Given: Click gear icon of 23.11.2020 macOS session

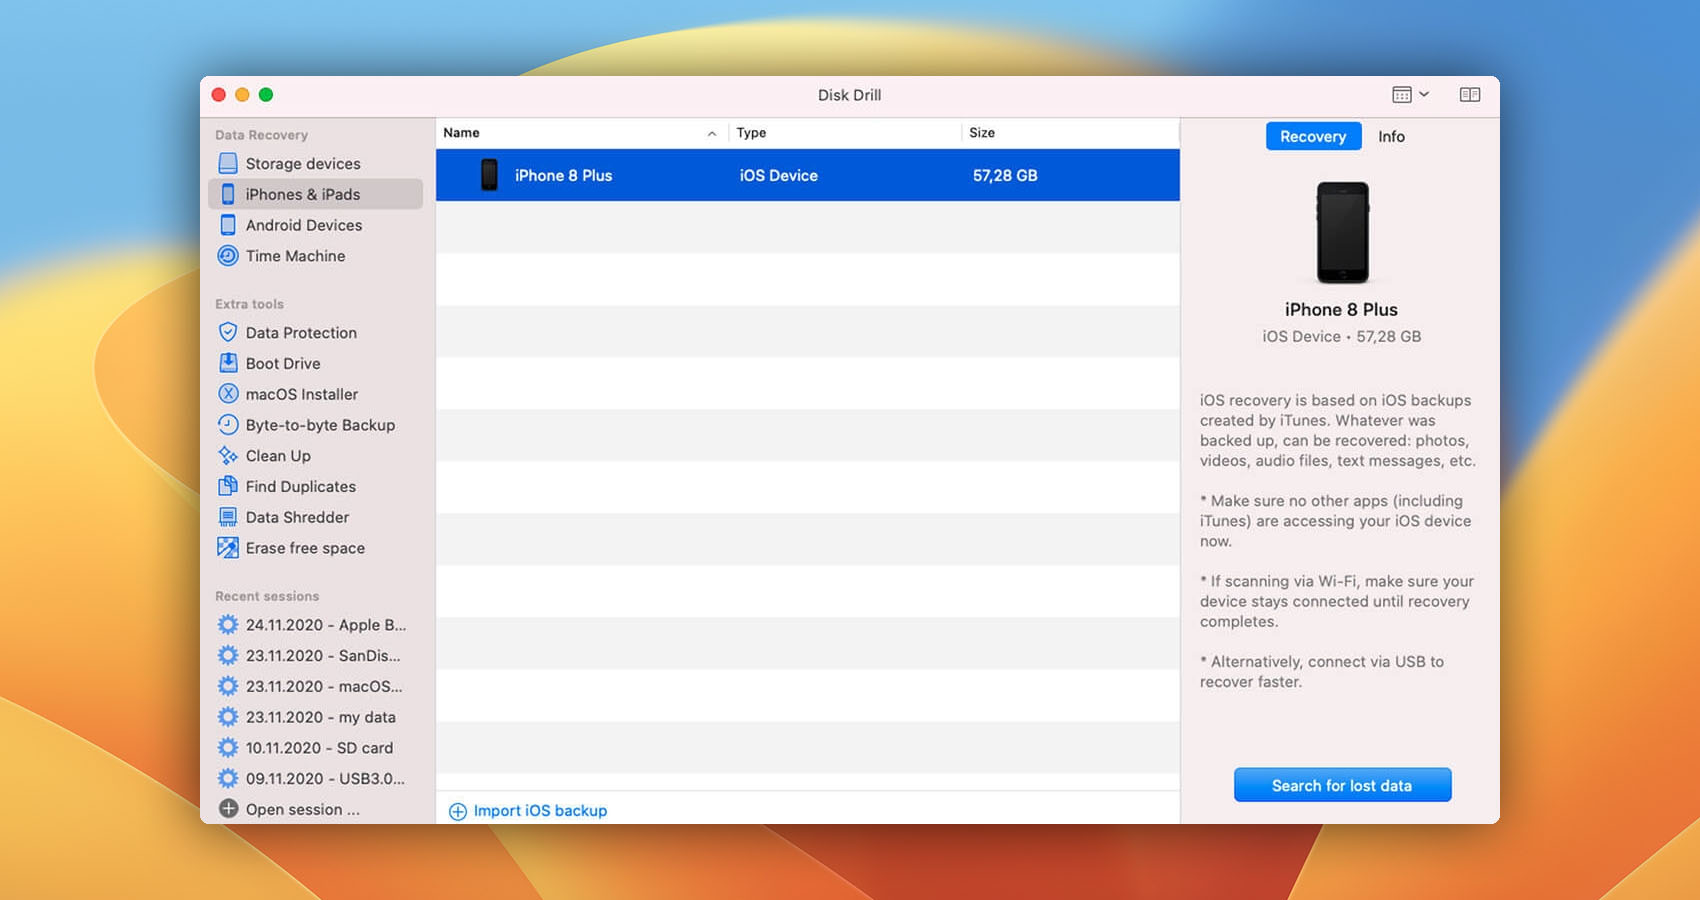Looking at the screenshot, I should pos(228,686).
